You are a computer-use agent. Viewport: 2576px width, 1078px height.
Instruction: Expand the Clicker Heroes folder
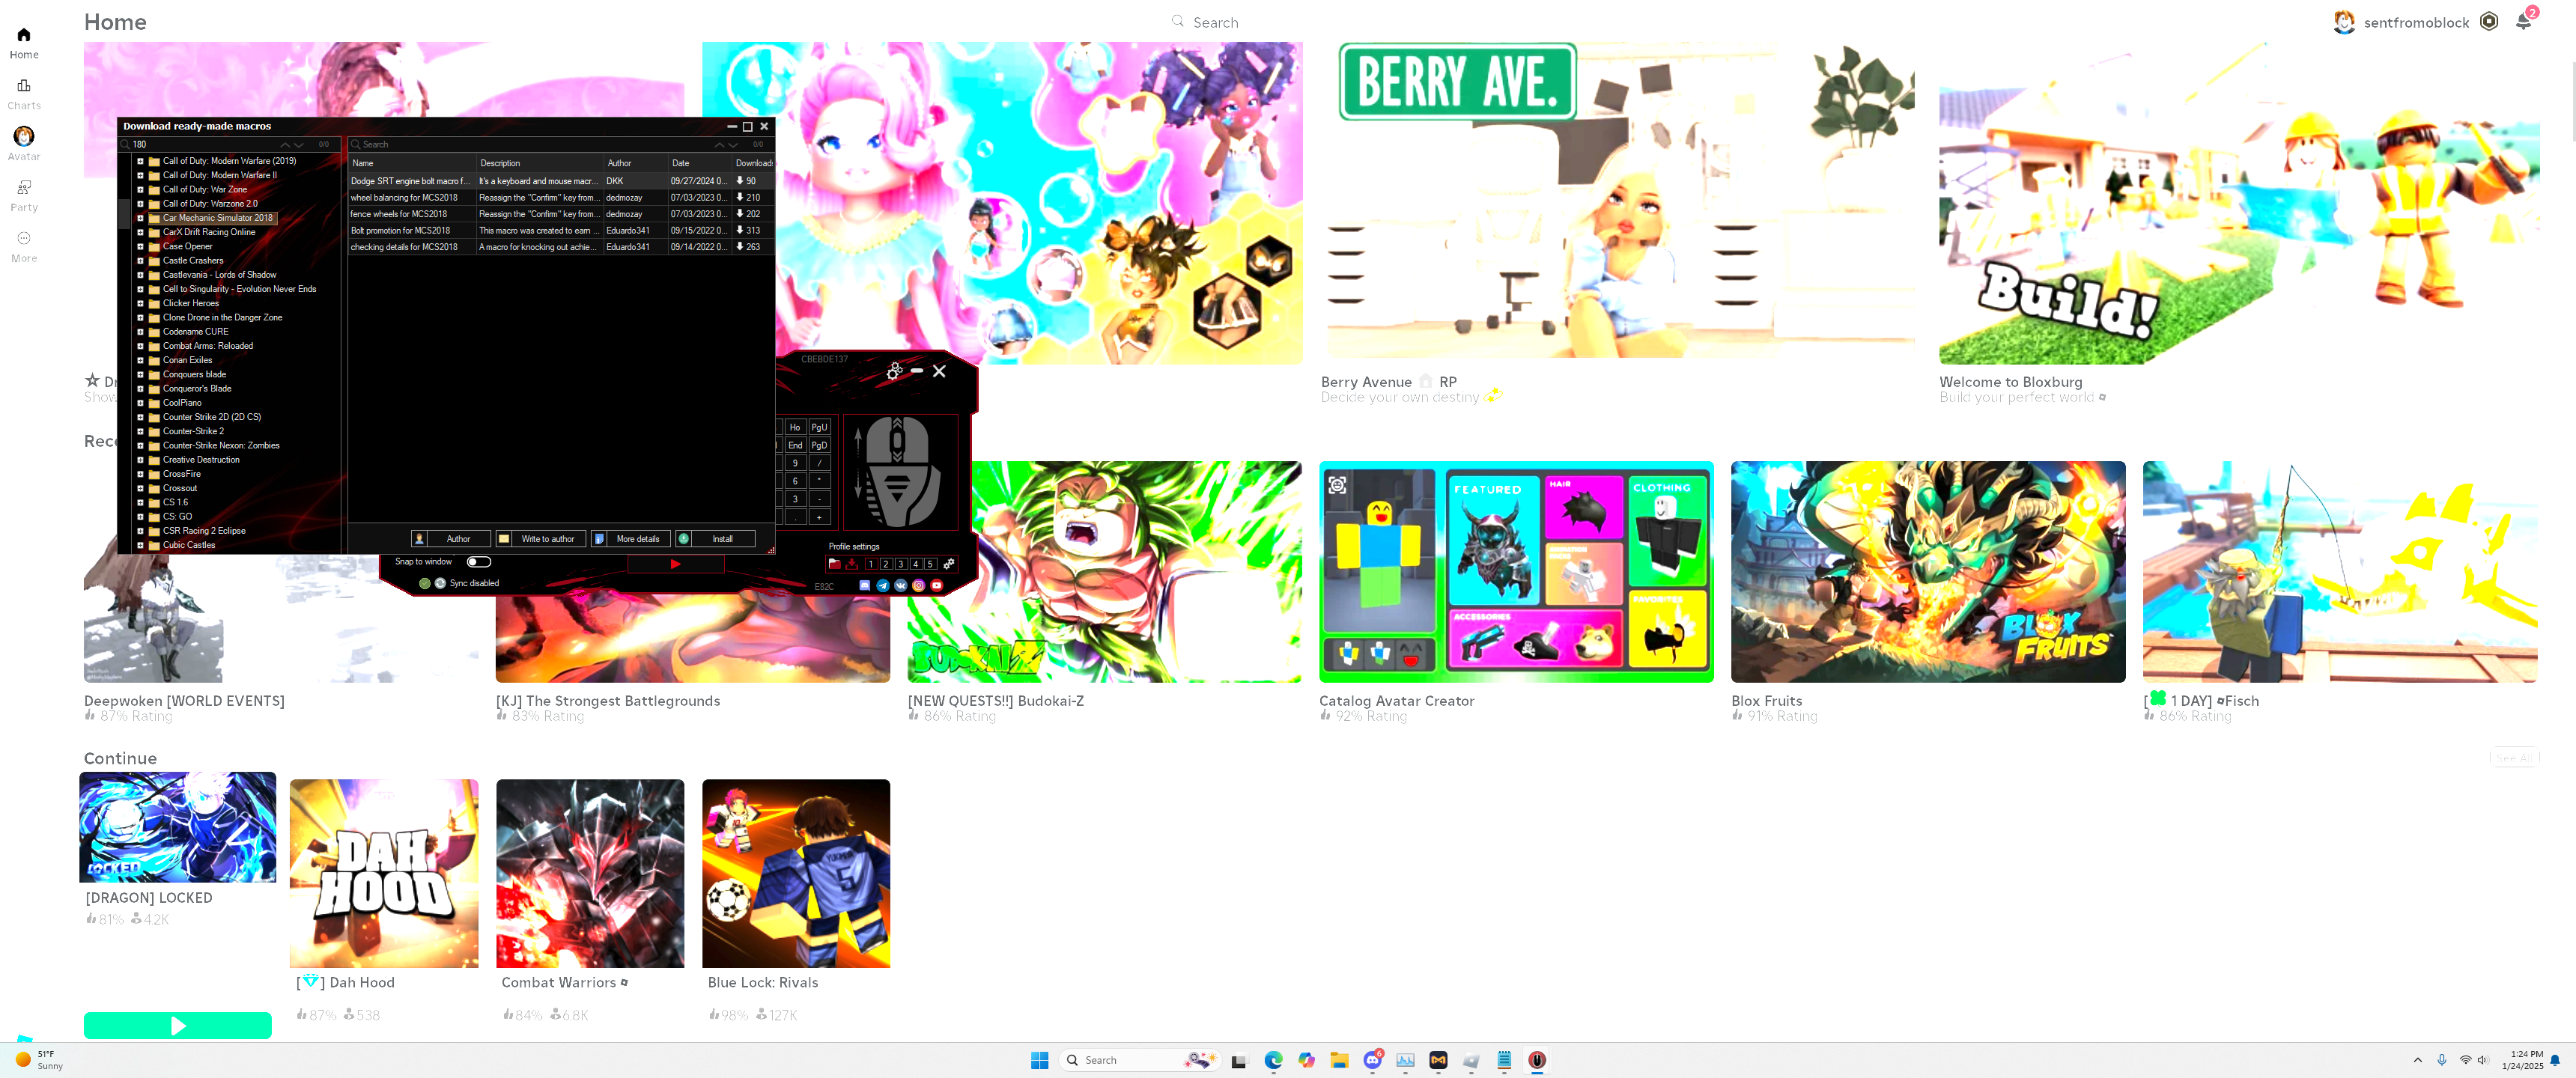tap(140, 303)
